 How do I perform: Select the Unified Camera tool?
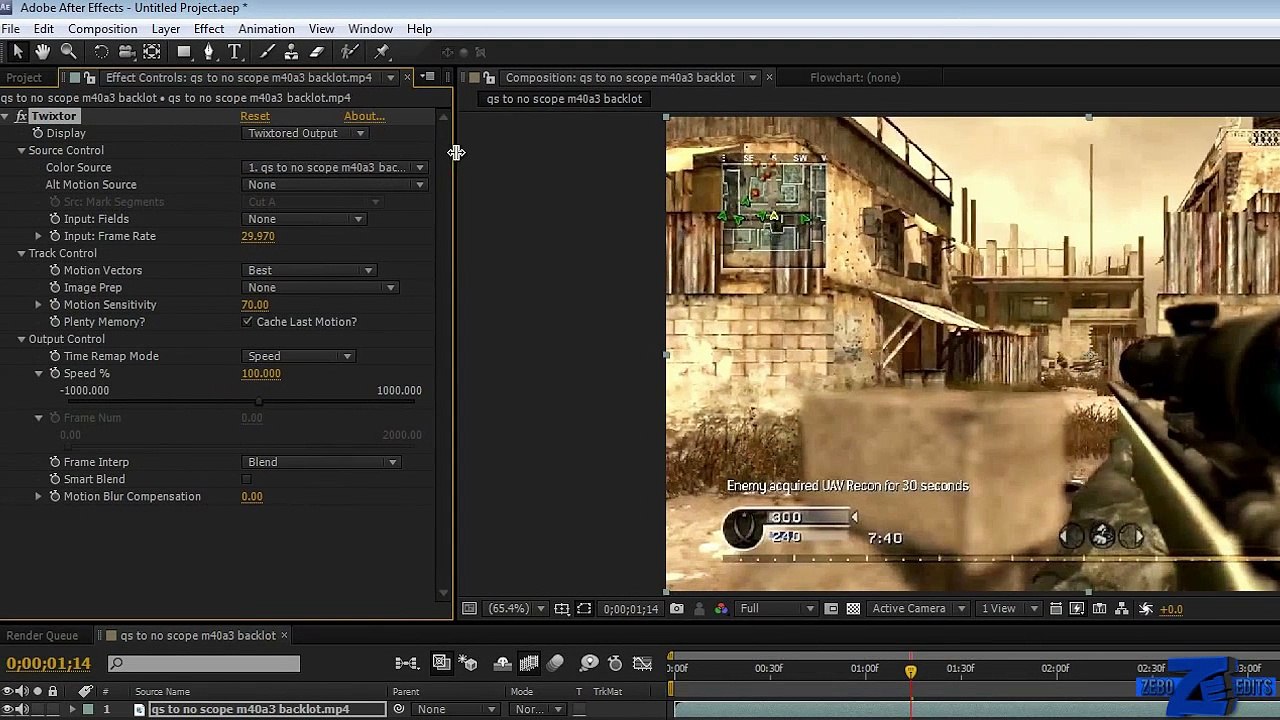[127, 52]
